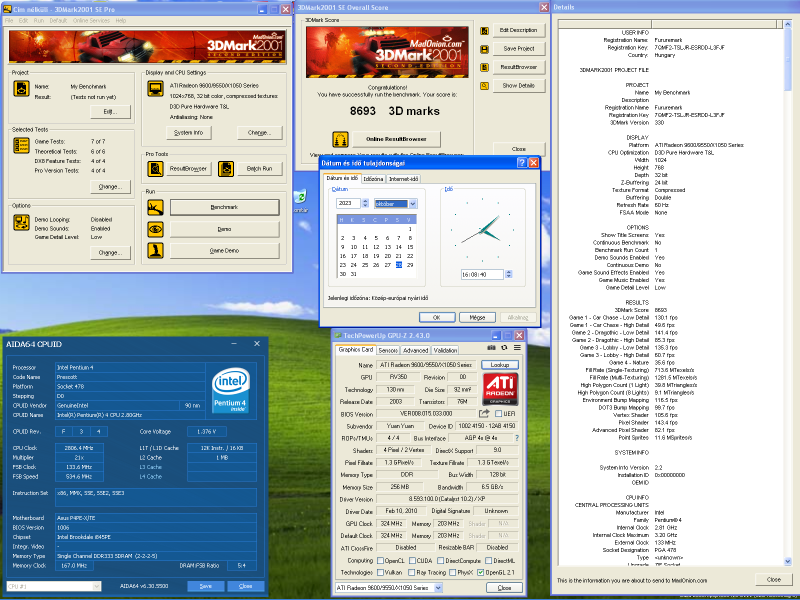Viewport: 800px width, 600px height.
Task: Click the time spinner arrows below the clock
Action: 508,274
